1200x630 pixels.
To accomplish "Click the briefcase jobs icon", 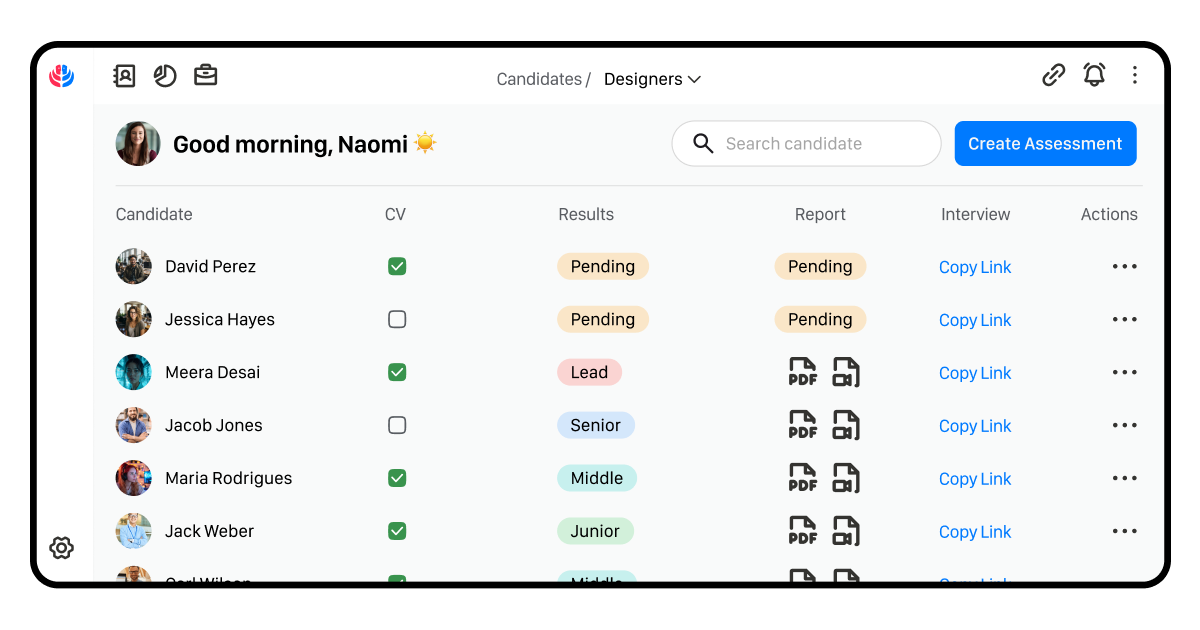I will coord(206,76).
